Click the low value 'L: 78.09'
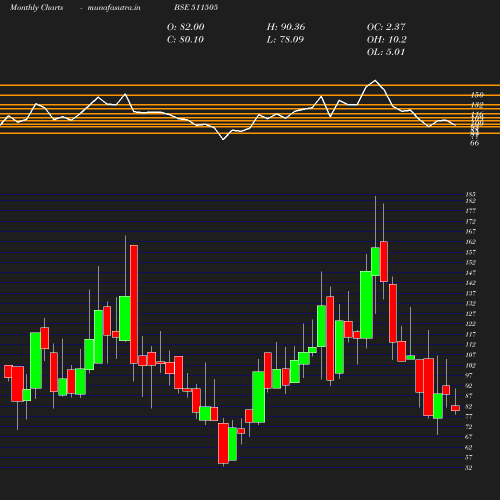 pos(285,39)
